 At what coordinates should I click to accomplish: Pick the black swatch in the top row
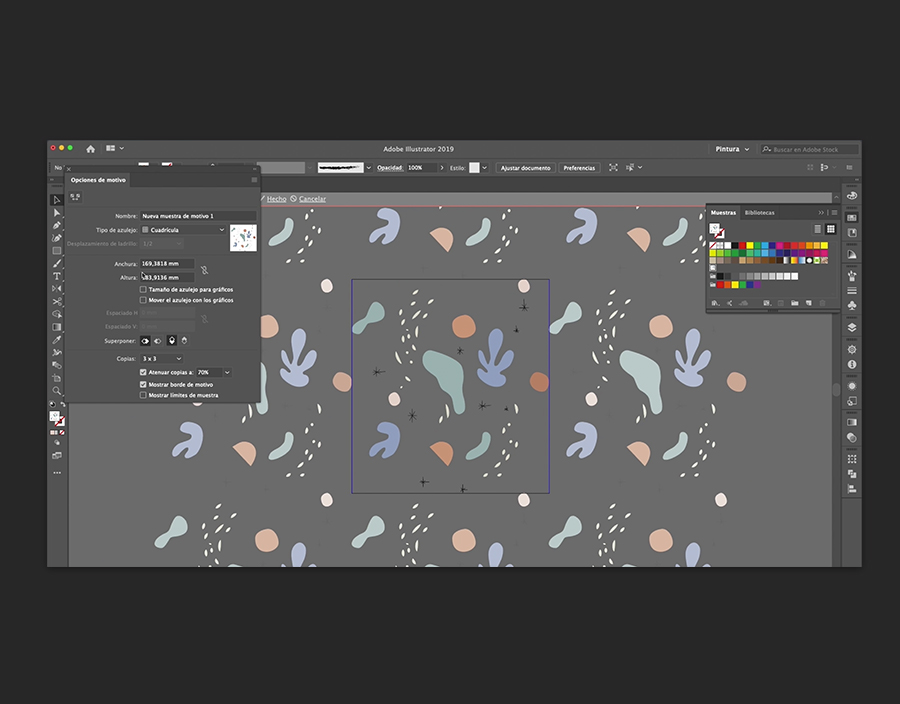pos(735,246)
